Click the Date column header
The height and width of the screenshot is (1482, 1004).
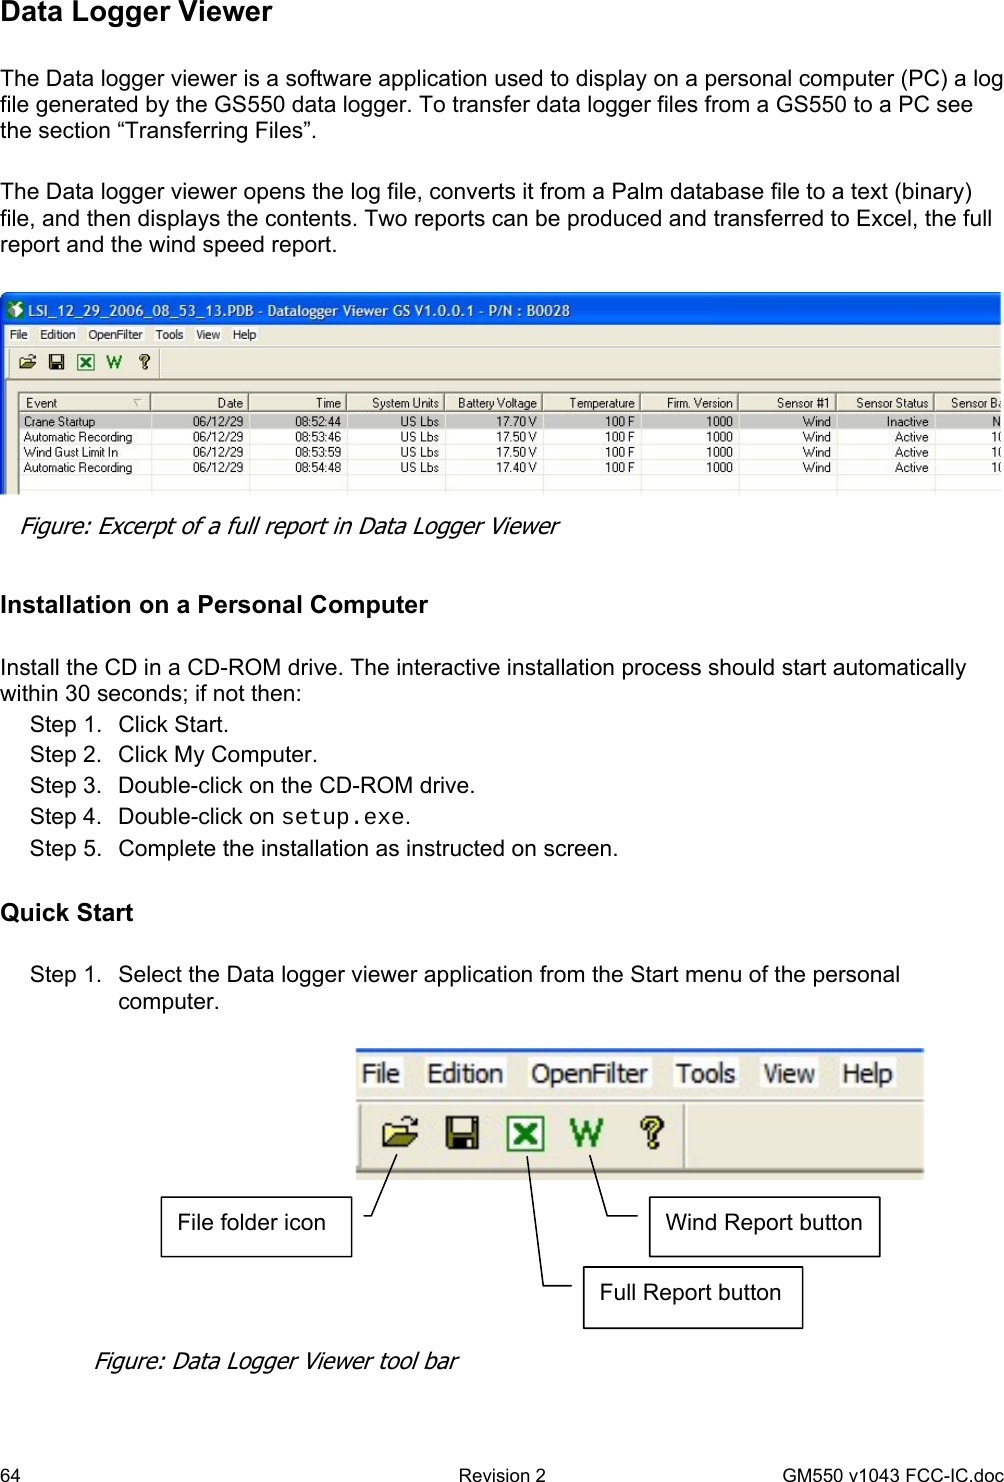point(199,403)
